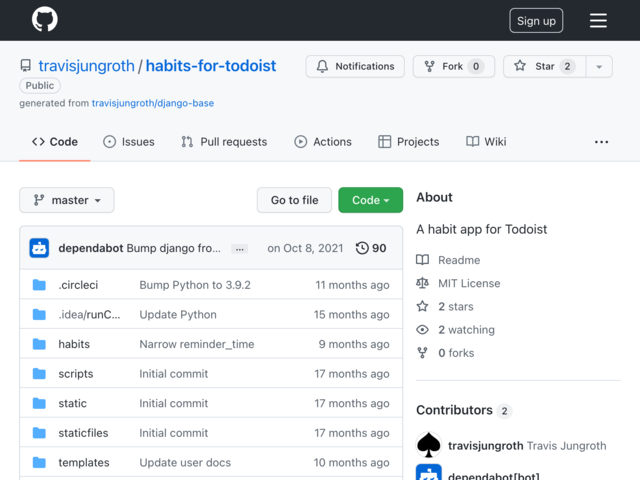
Task: Click the Go to file button
Action: 294,200
